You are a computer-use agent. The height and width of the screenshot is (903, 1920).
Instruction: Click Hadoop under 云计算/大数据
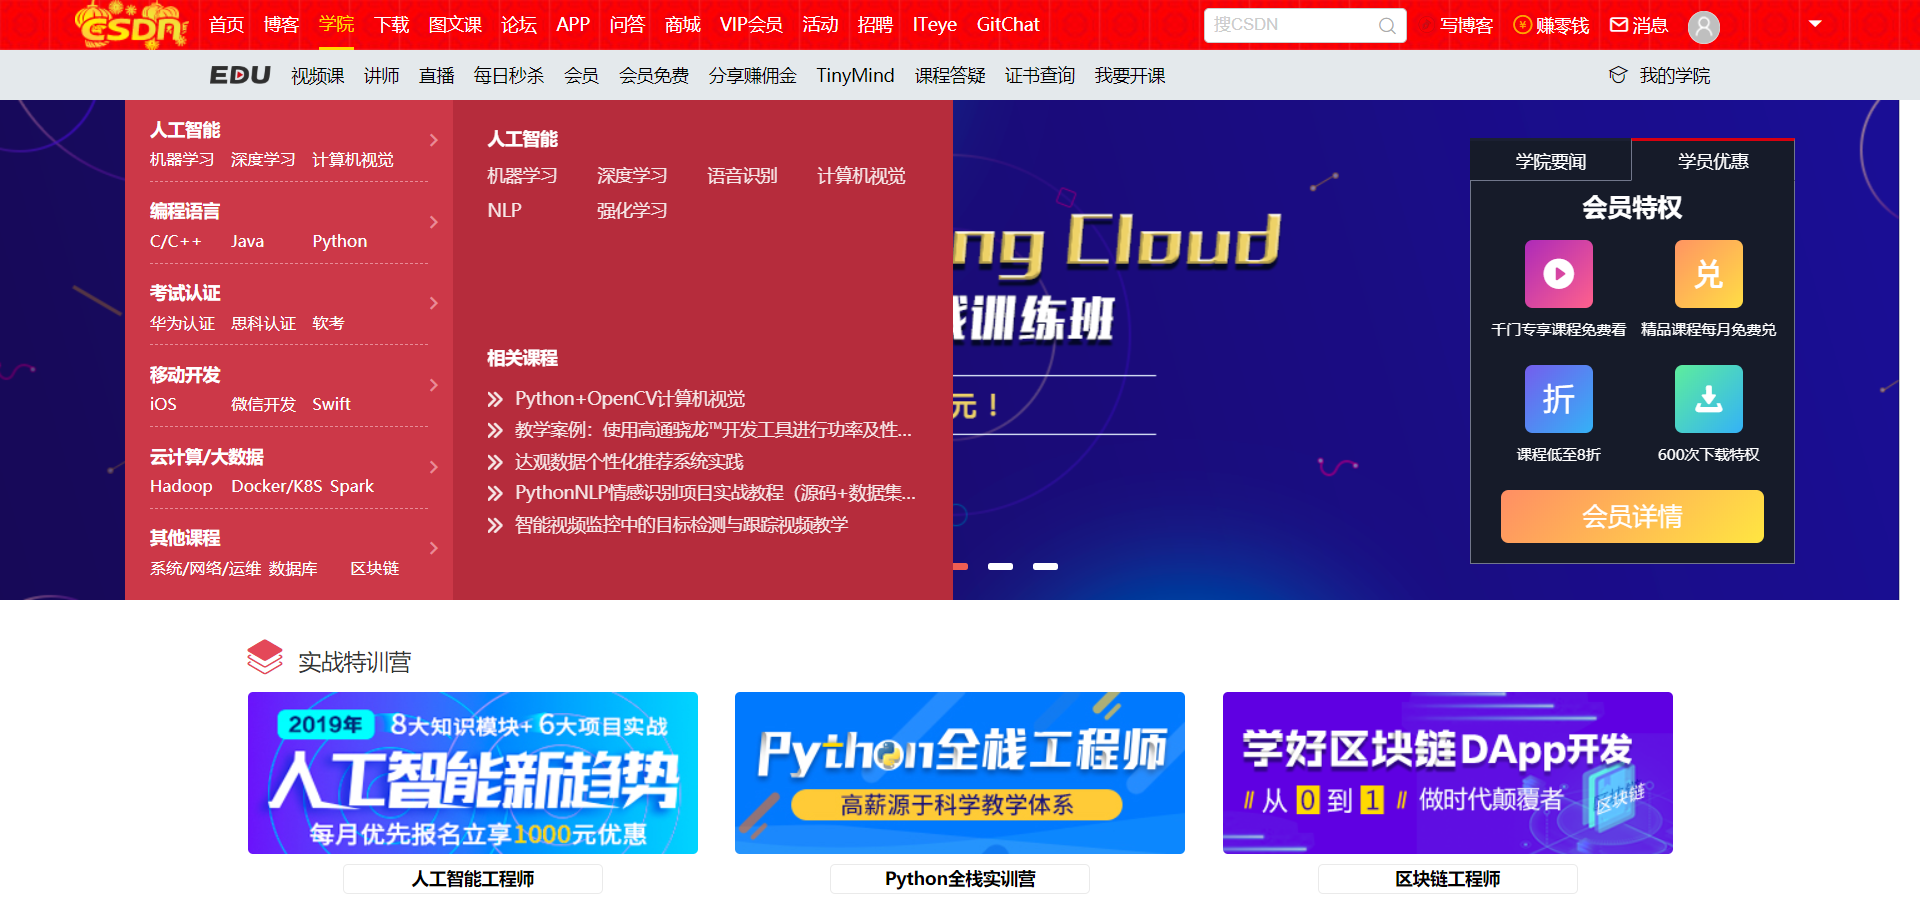181,486
